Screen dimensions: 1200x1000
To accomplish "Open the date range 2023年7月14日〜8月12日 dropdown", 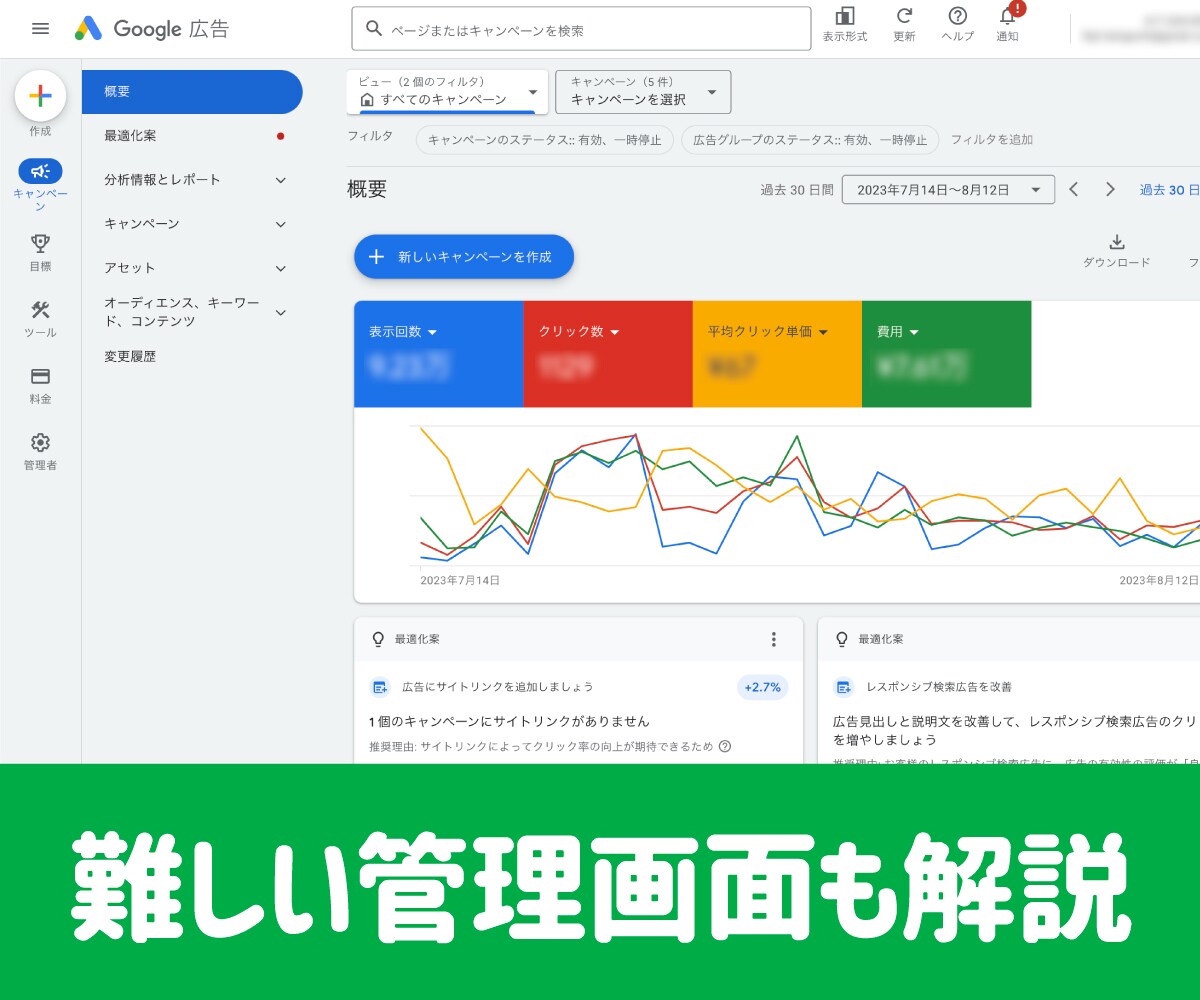I will (948, 189).
